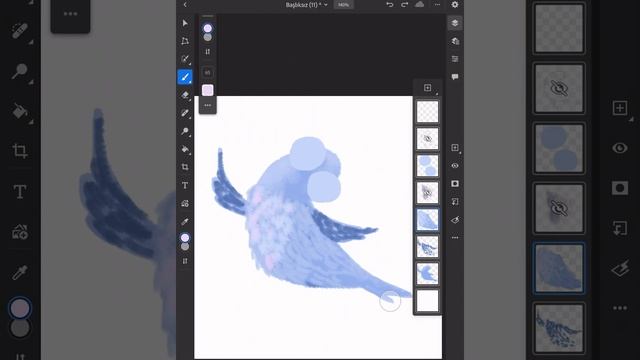This screenshot has width=640, height=360.
Task: Open the comments panel icon
Action: (455, 77)
